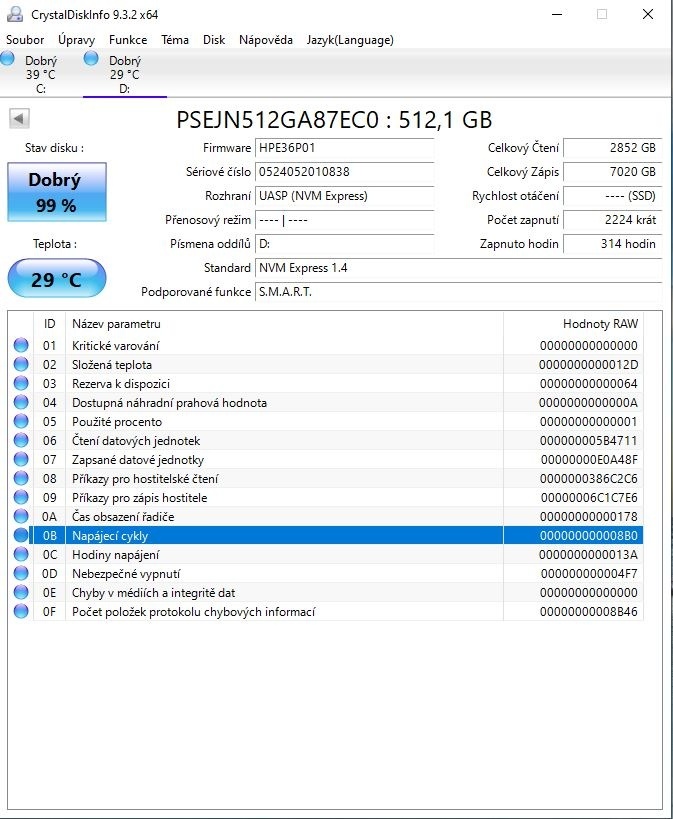Click the status orb of Použité procento row
Viewport: 673px width, 819px height.
click(21, 421)
